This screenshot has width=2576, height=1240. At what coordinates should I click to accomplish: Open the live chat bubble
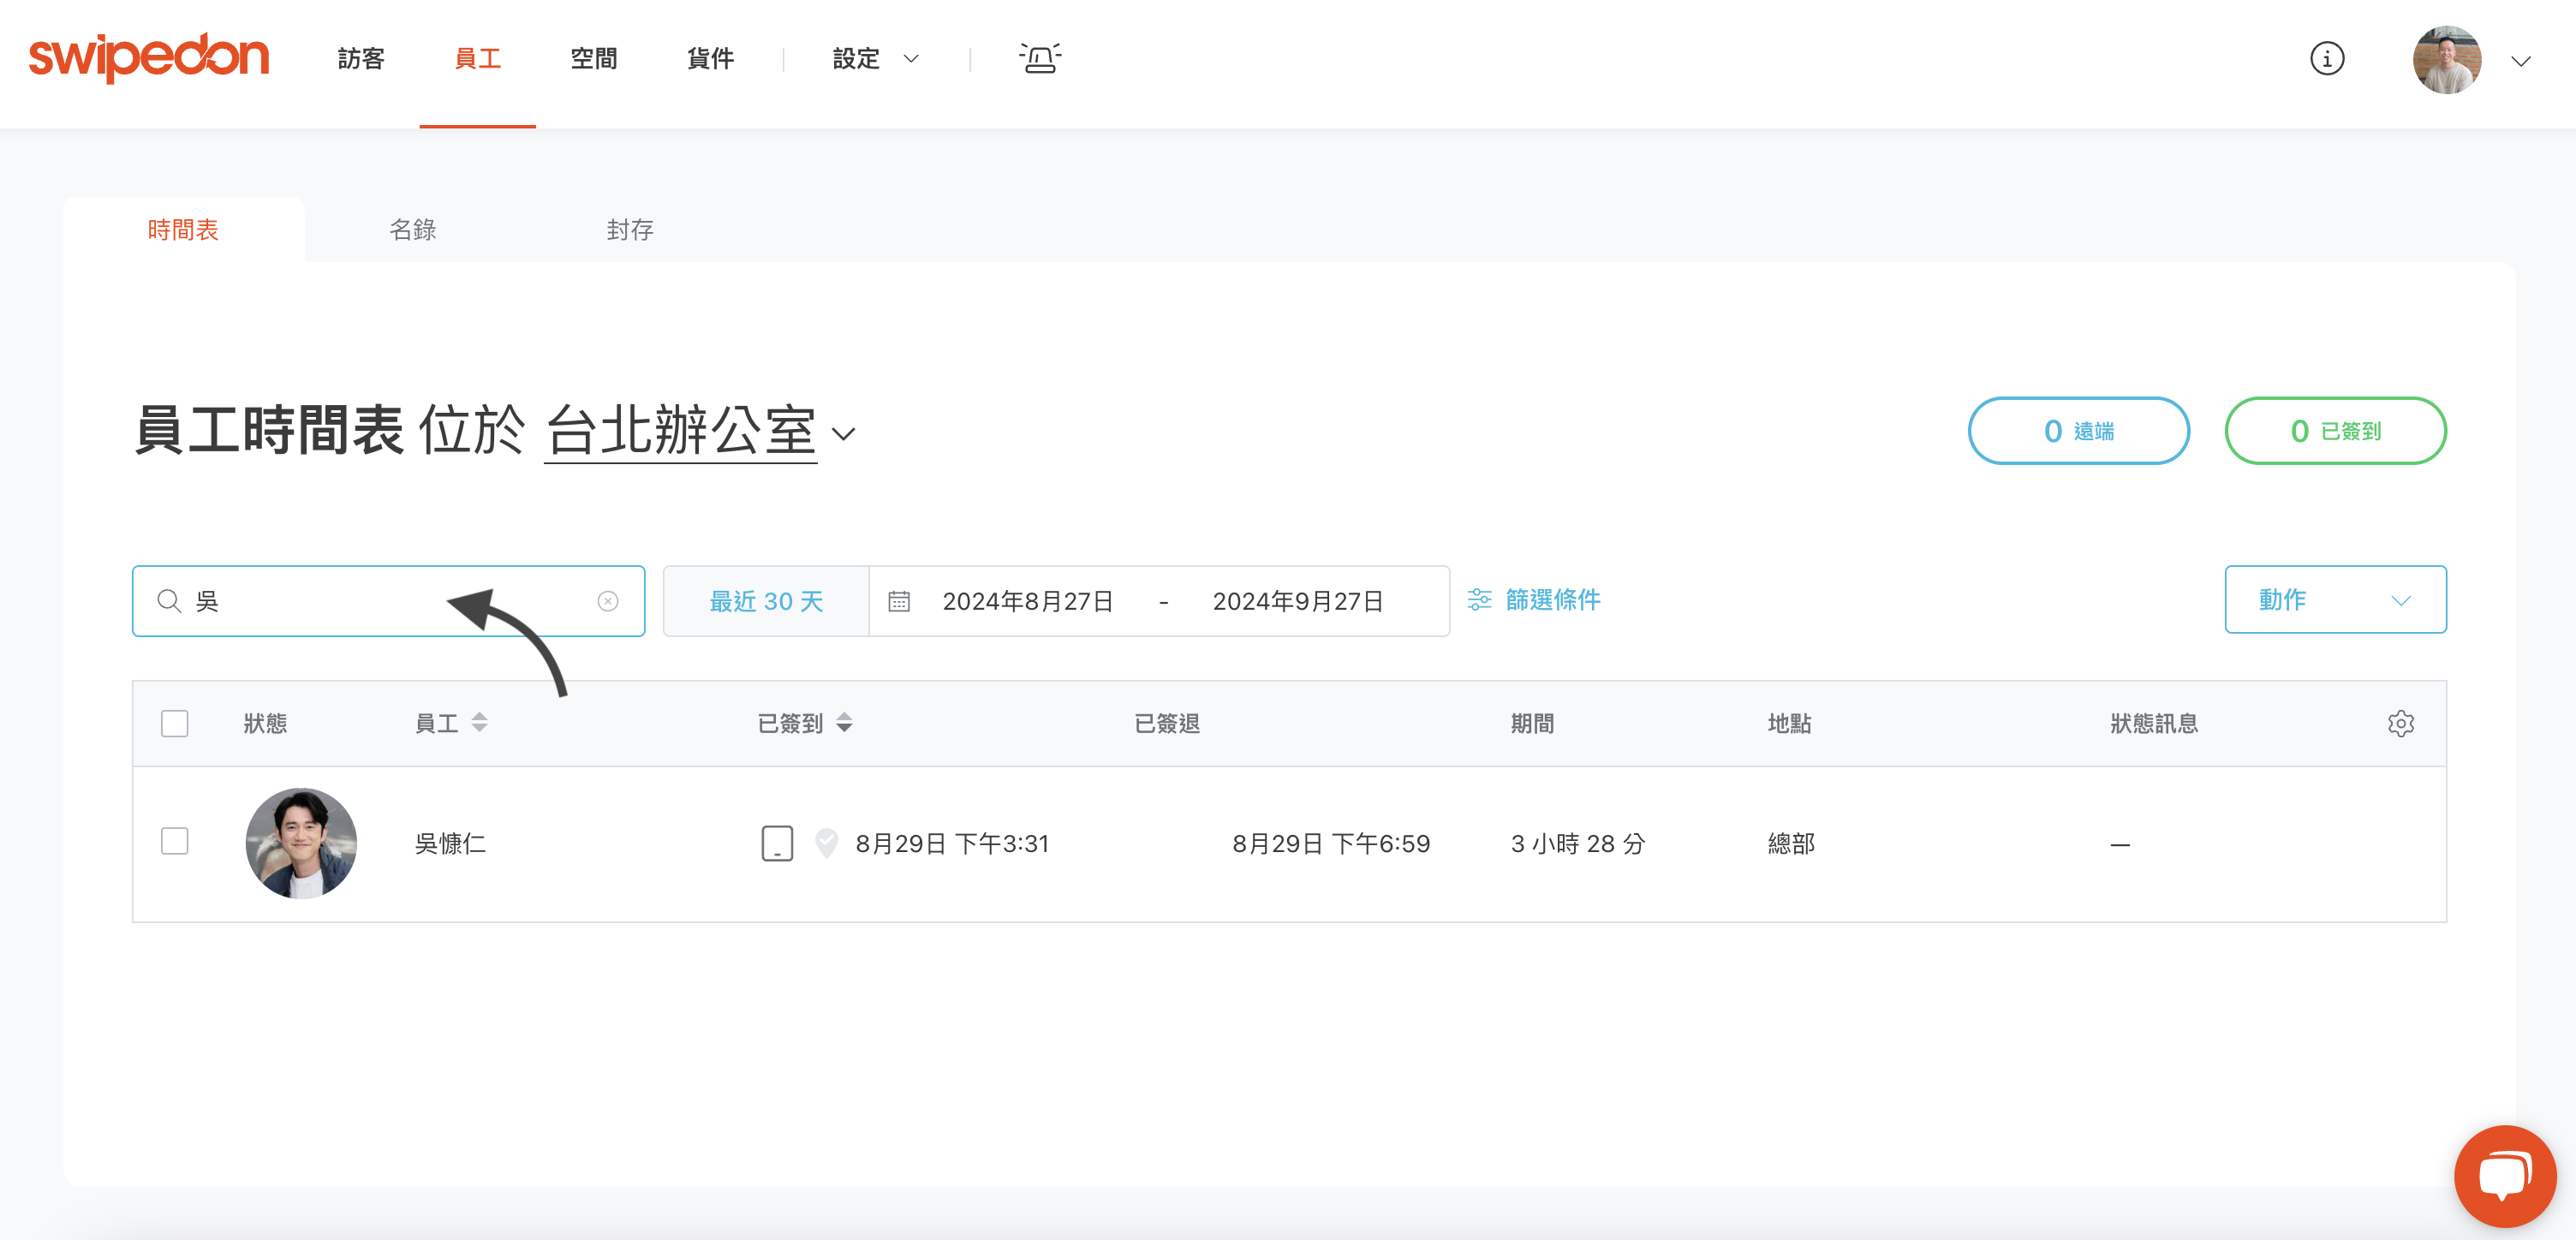click(x=2504, y=1175)
